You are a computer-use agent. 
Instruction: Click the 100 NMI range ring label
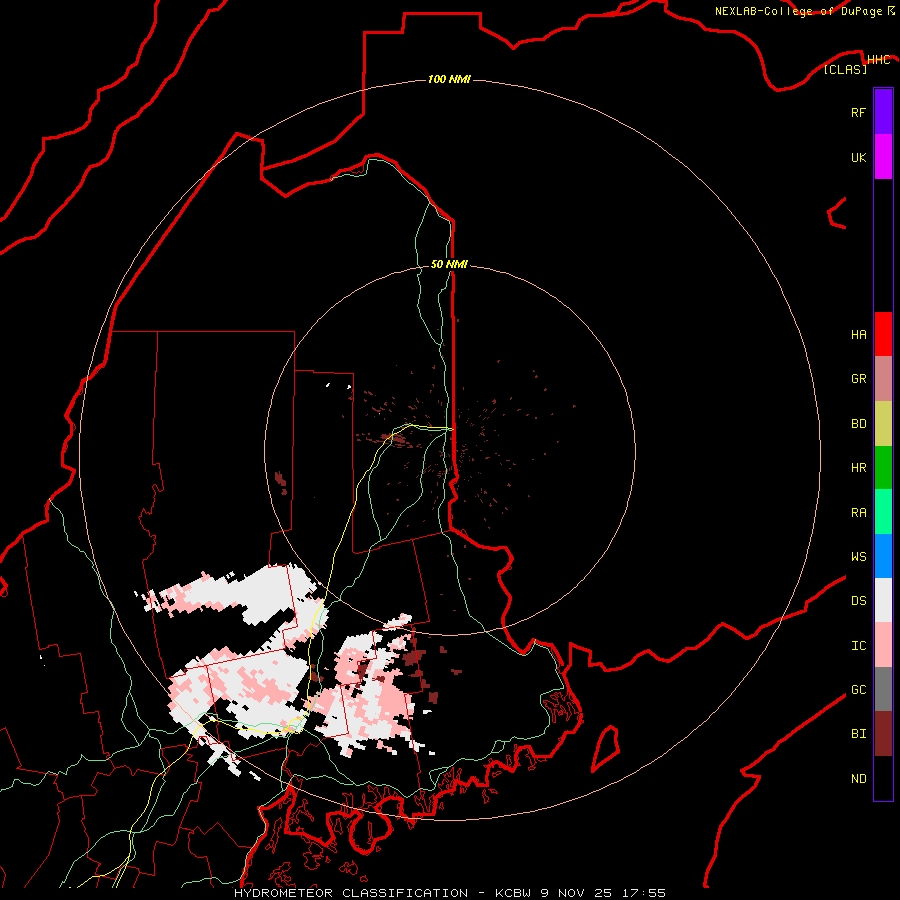pos(449,79)
